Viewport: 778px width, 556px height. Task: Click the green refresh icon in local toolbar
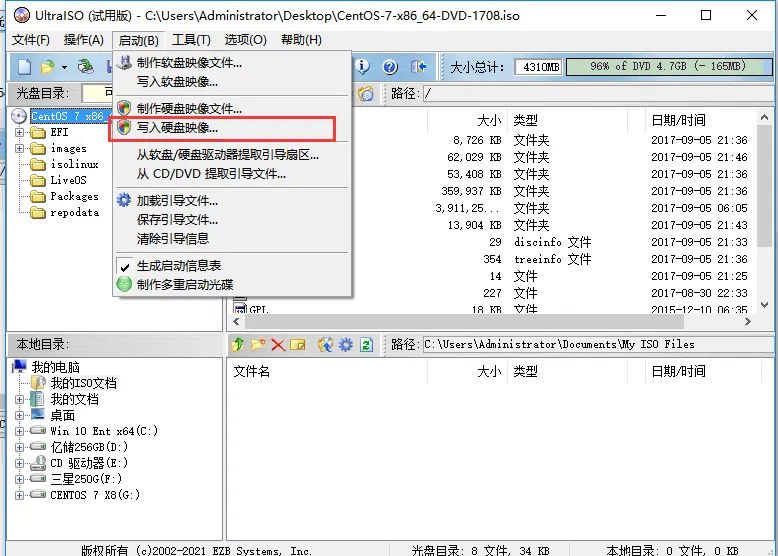click(x=367, y=344)
